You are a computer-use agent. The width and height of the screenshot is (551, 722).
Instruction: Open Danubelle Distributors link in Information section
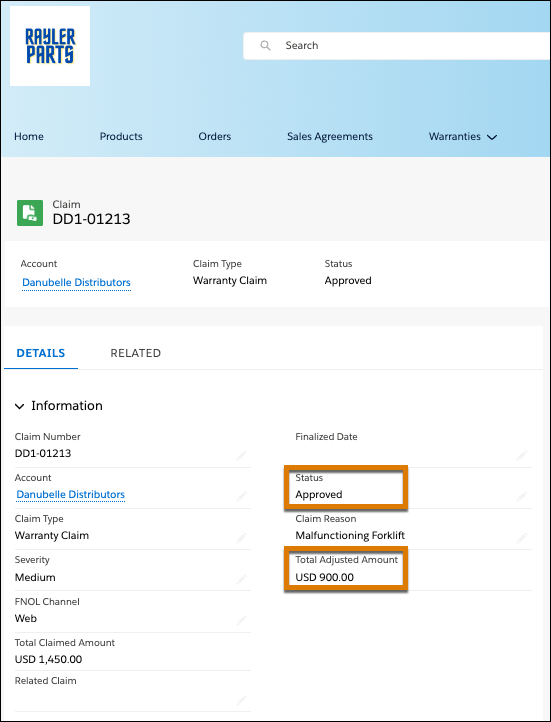[70, 494]
